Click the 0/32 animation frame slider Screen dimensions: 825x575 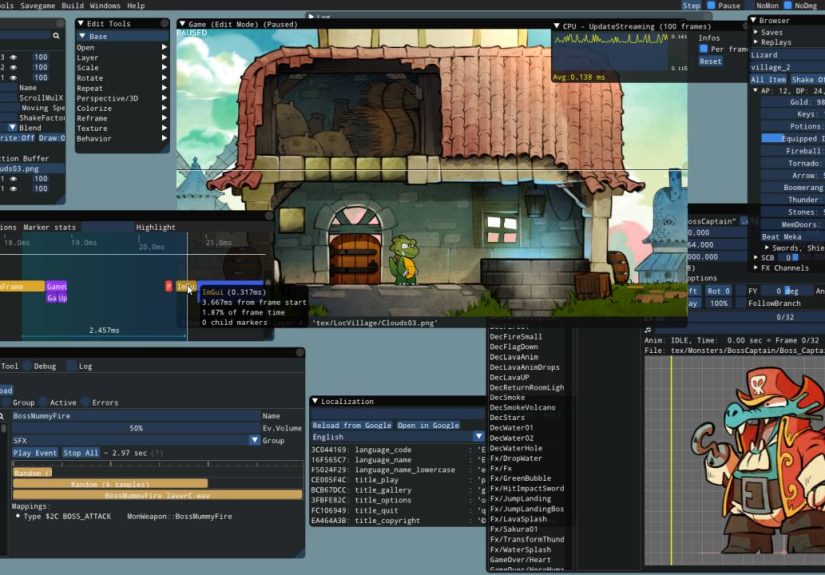pyautogui.click(x=756, y=317)
